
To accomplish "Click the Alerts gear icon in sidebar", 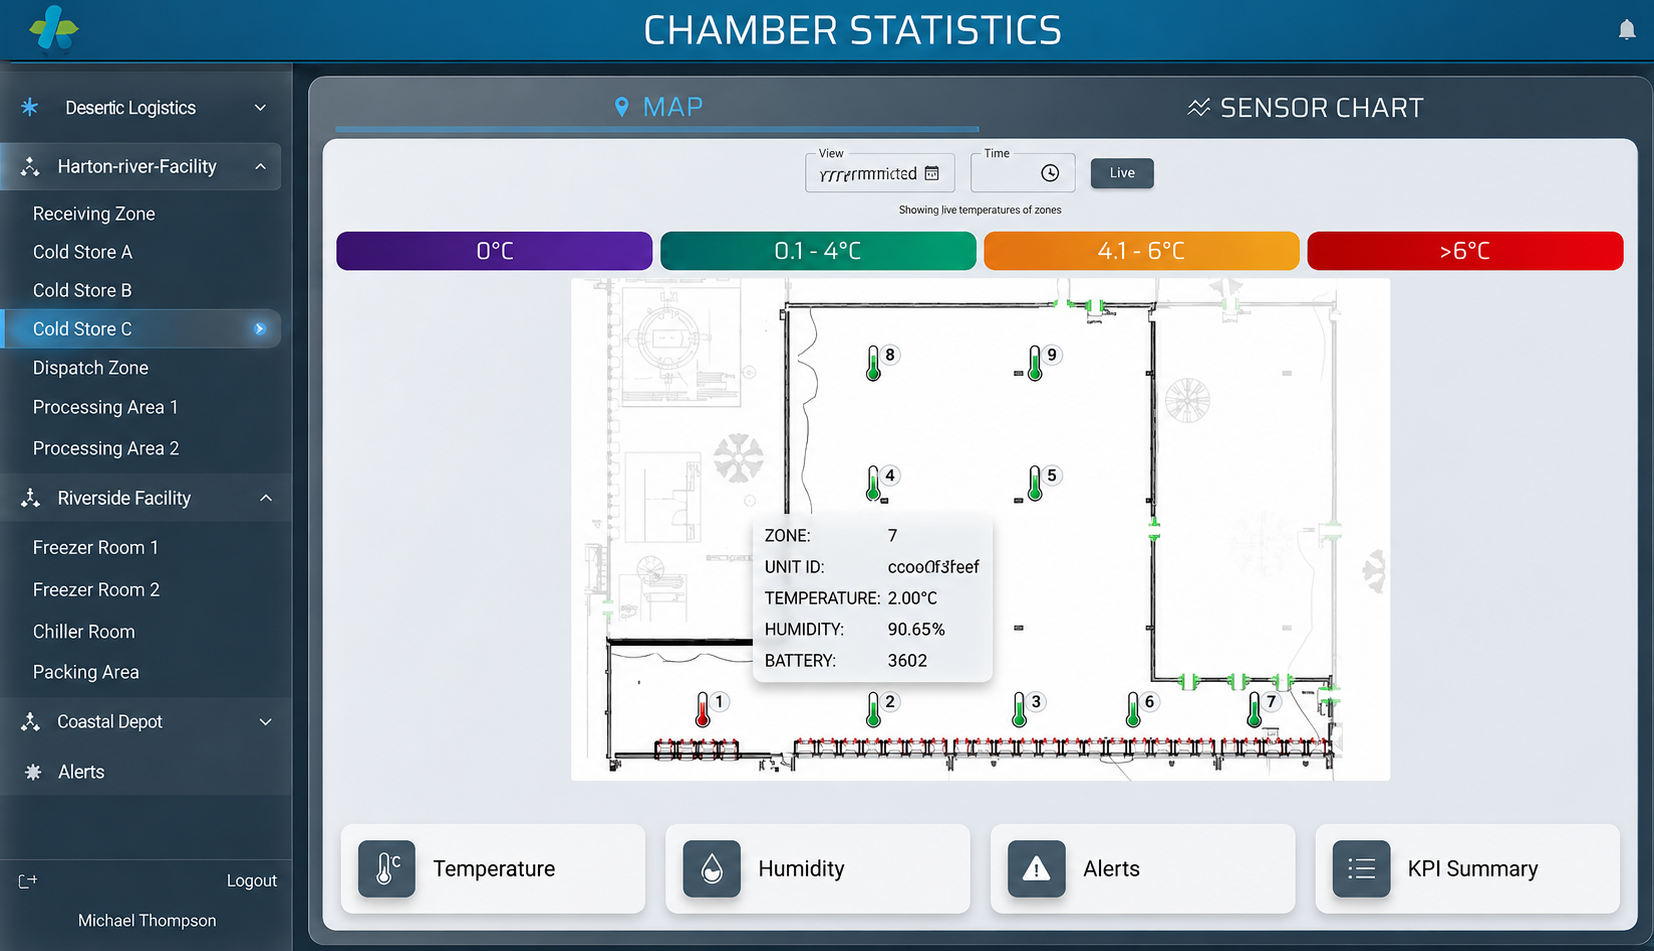I will tap(33, 772).
